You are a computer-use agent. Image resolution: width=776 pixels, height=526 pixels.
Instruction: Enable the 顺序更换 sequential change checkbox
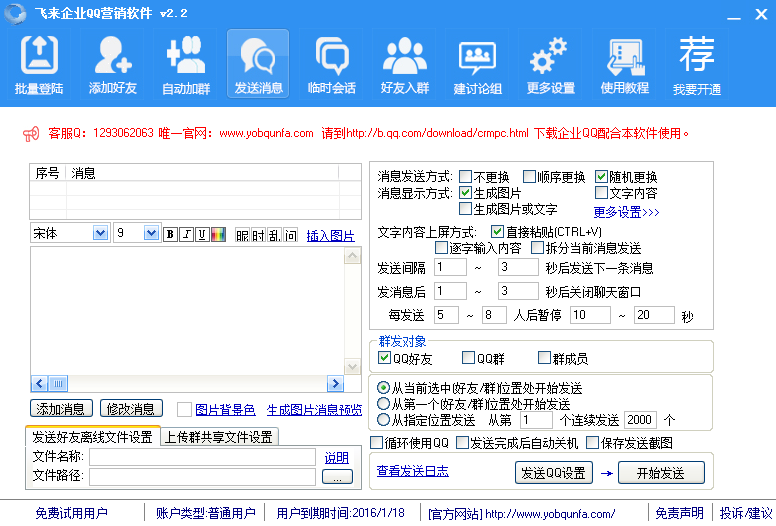[x=530, y=177]
